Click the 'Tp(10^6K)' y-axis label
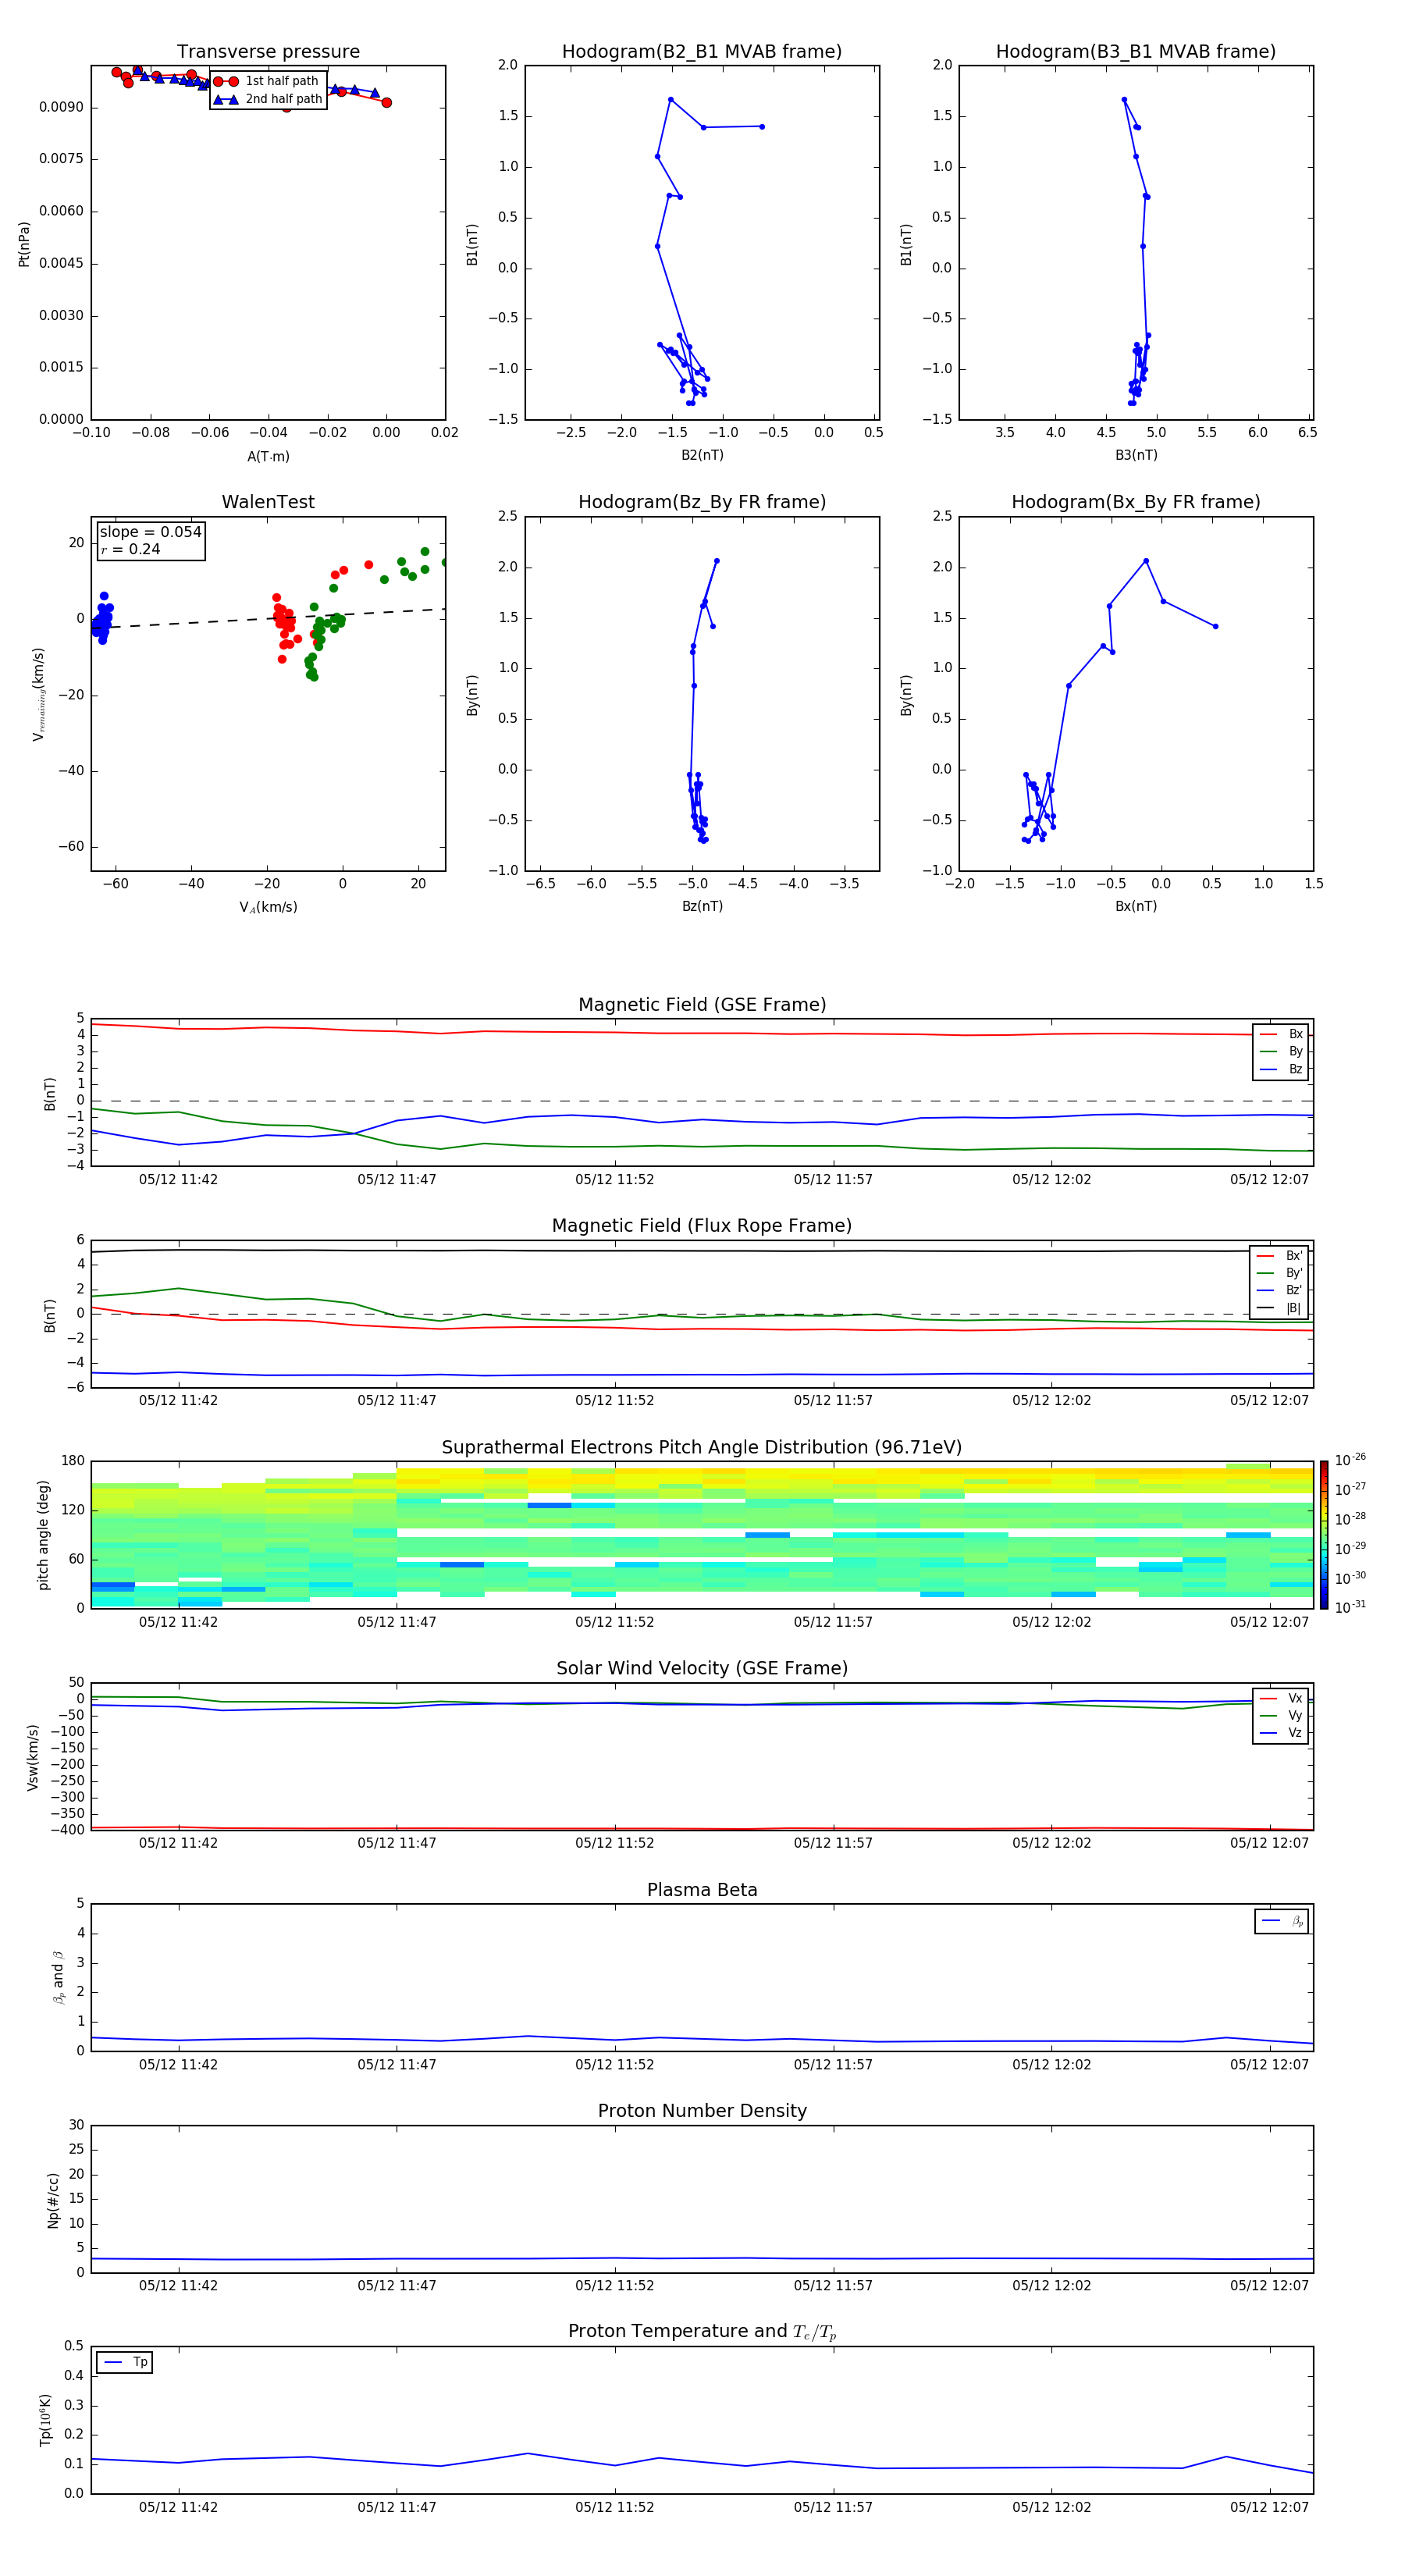This screenshot has width=1405, height=2576. coord(45,2420)
